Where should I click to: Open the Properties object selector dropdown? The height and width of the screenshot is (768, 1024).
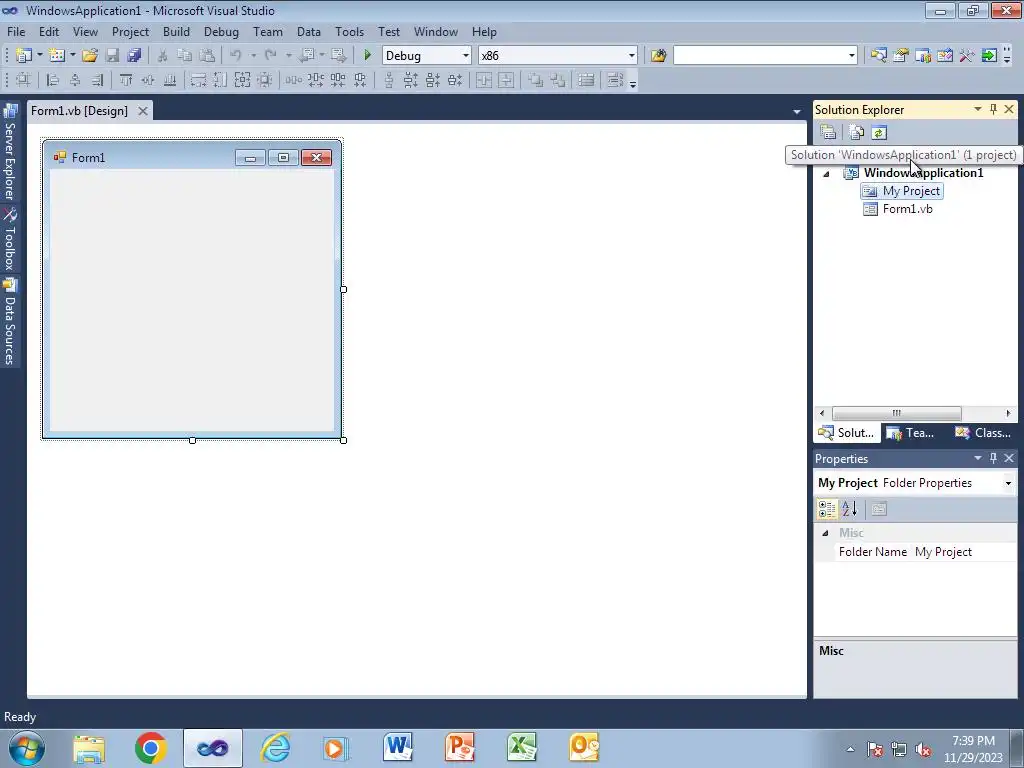tap(1008, 483)
